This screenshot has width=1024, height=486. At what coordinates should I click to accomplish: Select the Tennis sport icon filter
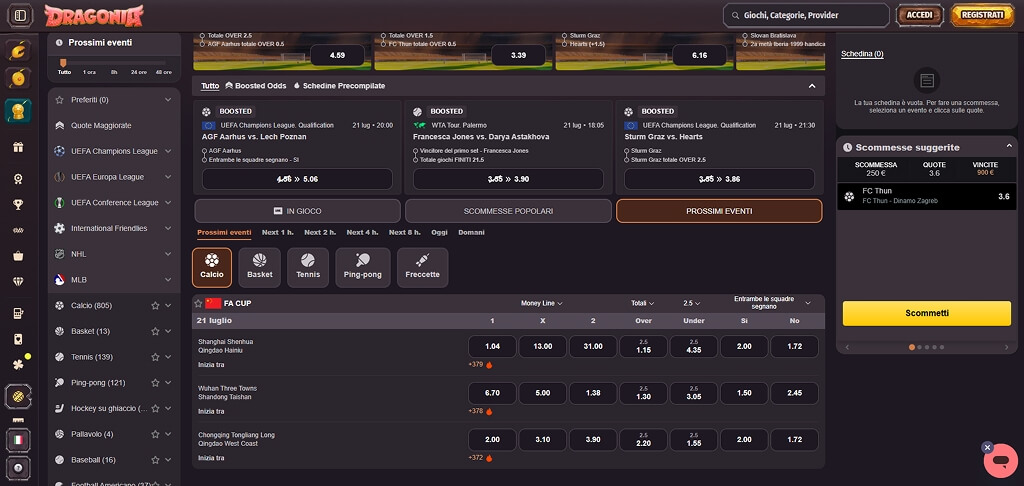[x=308, y=267]
